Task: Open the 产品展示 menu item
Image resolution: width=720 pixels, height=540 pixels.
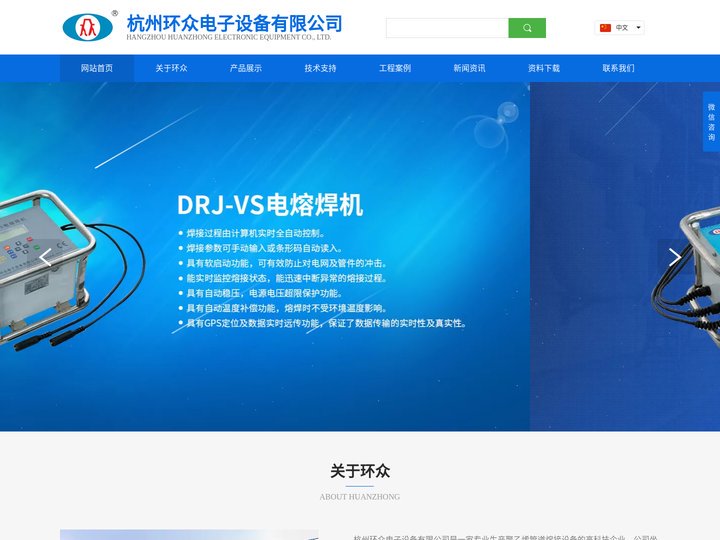Action: pos(246,68)
